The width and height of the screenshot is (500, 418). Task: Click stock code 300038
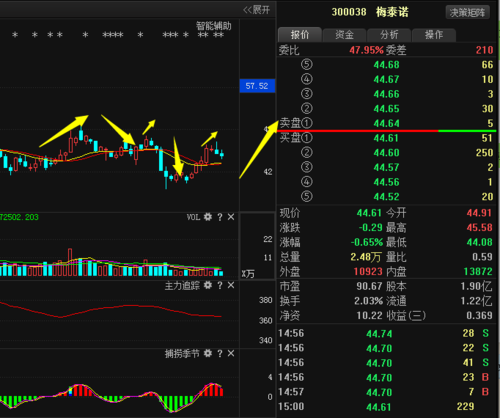[x=349, y=12]
